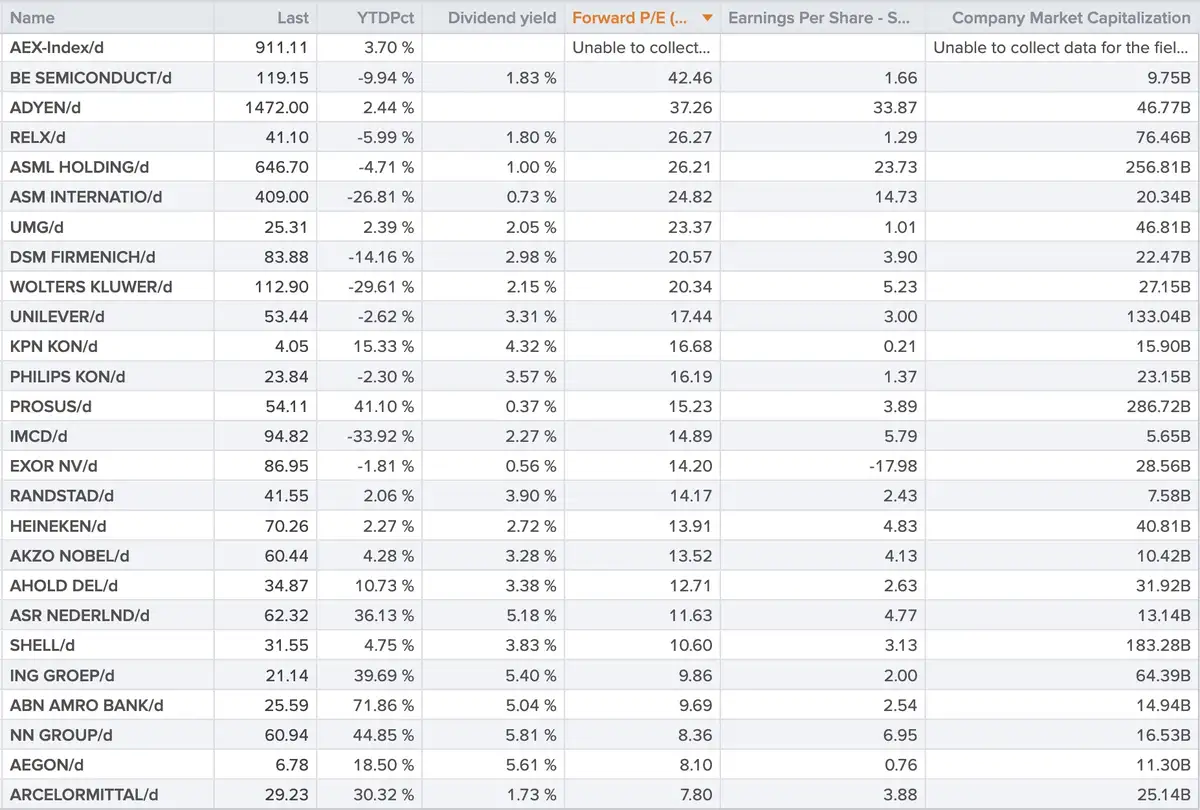Viewport: 1200px width, 810px height.
Task: Click ING GROEP dividend yield 5.40 %
Action: tap(531, 677)
